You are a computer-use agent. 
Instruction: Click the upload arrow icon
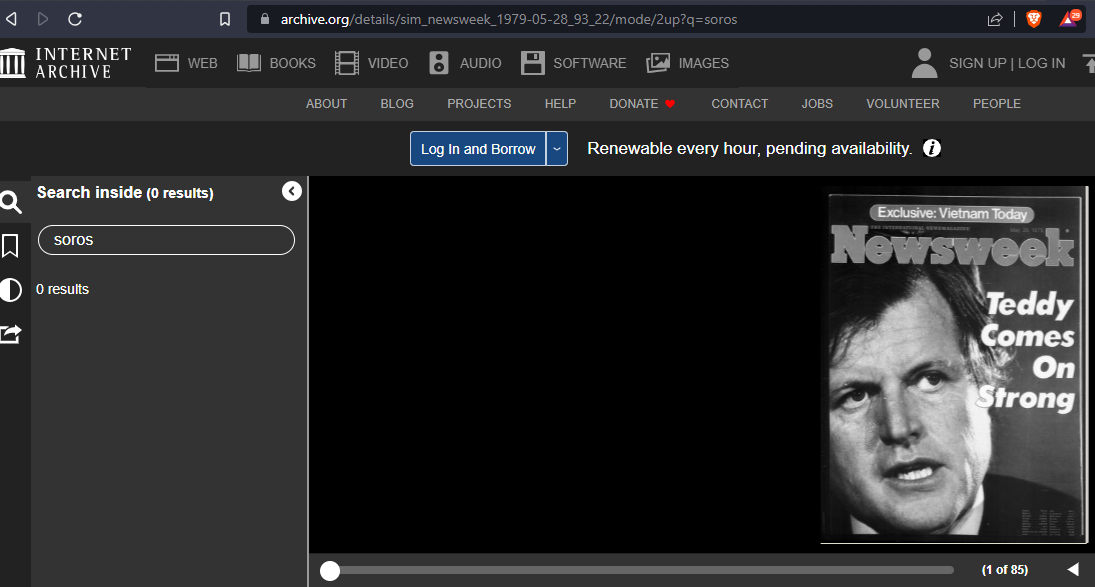click(x=1089, y=63)
